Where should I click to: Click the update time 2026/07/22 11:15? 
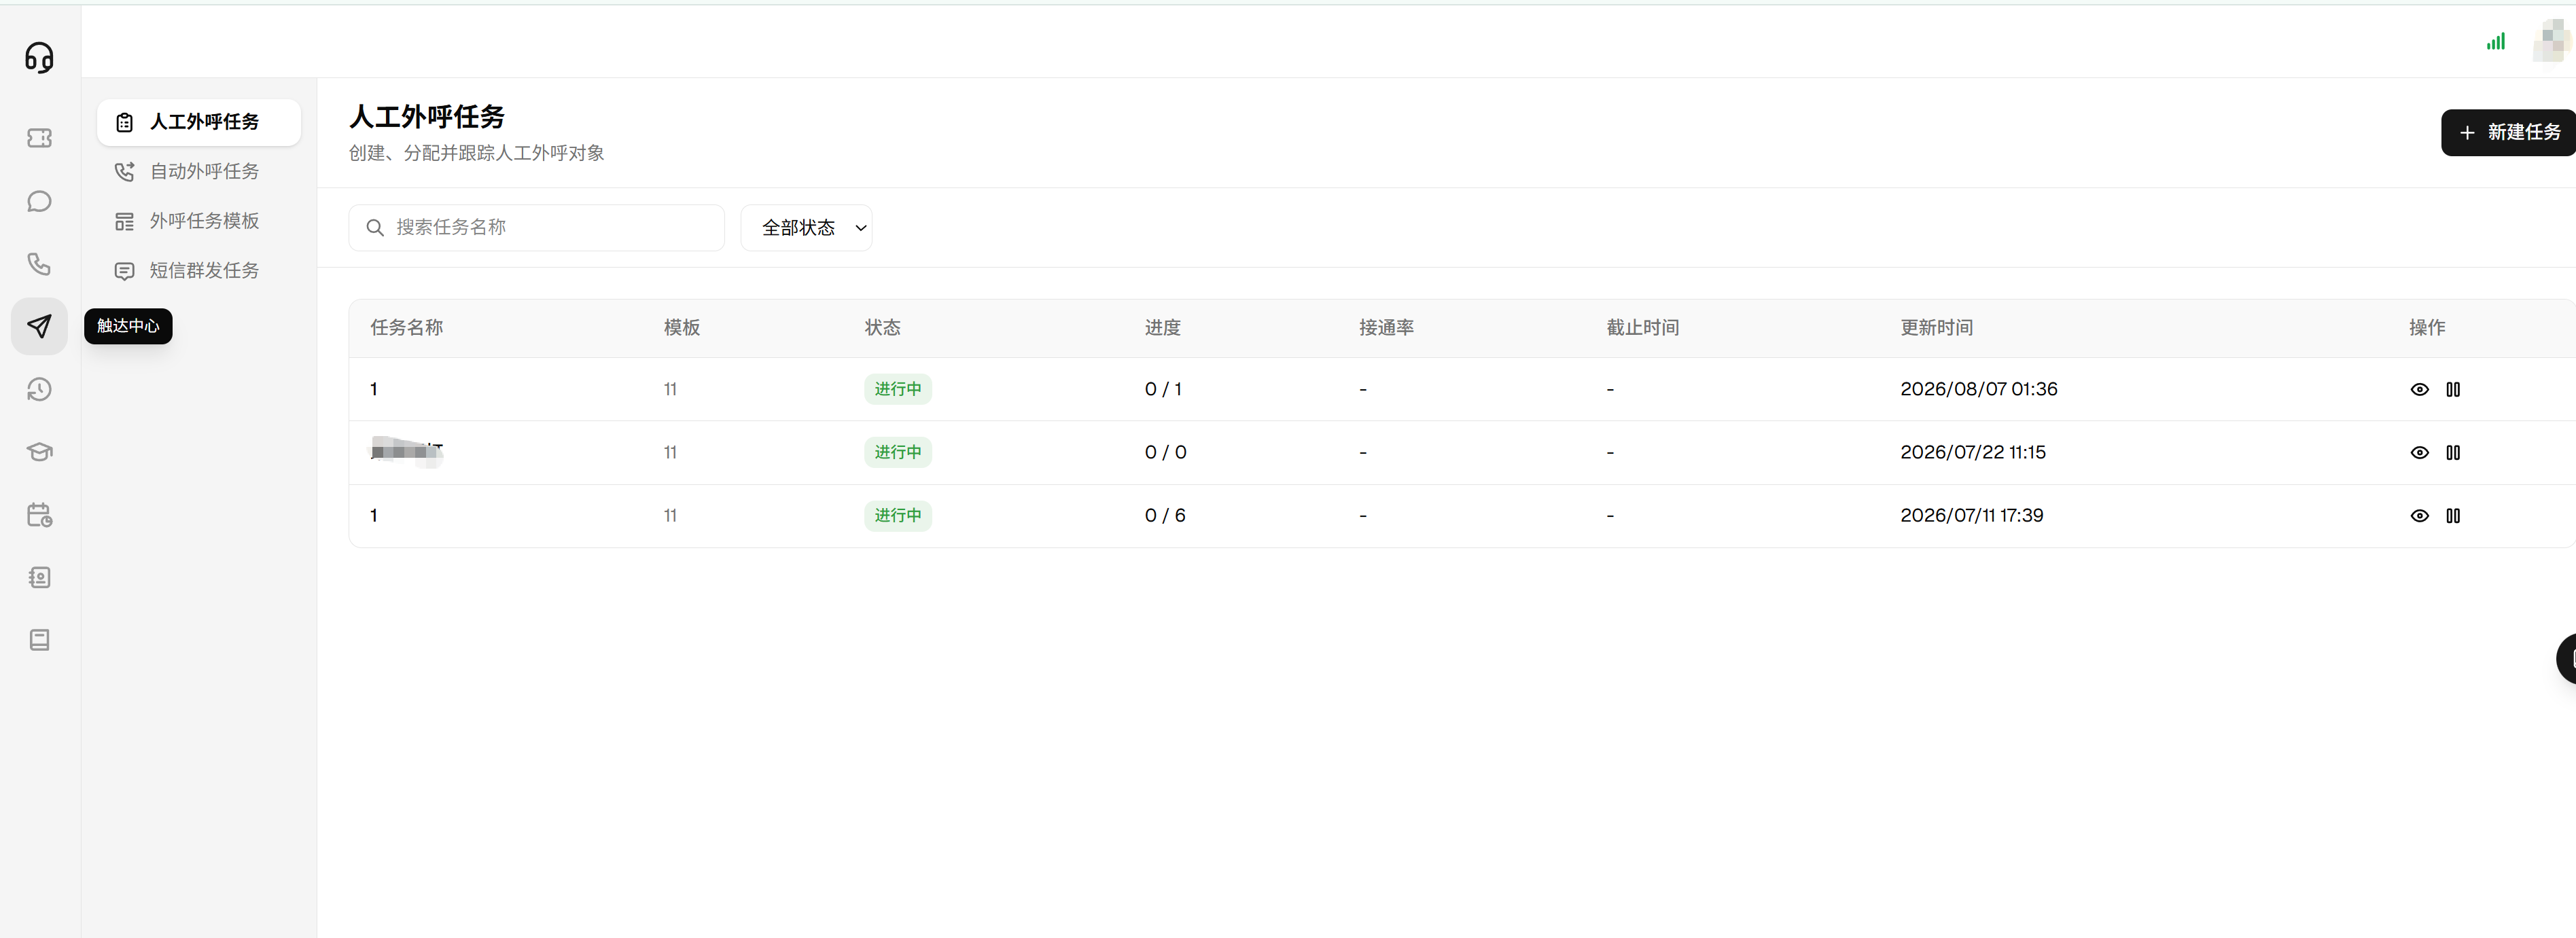[1973, 452]
